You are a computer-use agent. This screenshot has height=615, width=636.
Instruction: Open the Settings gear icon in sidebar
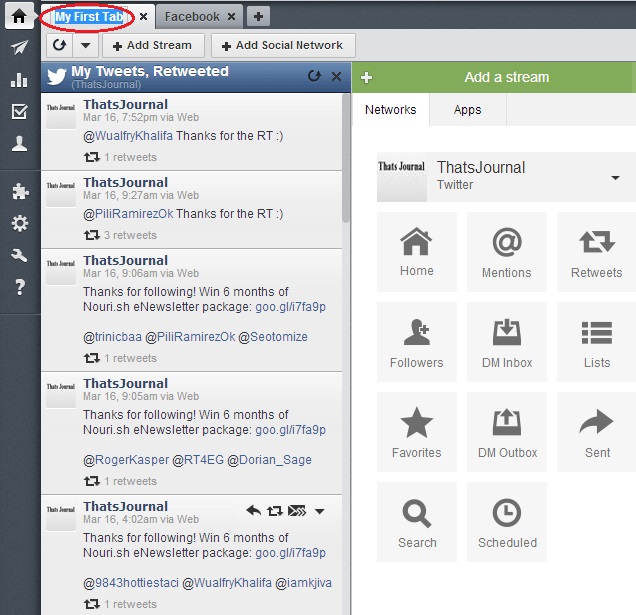(x=19, y=223)
